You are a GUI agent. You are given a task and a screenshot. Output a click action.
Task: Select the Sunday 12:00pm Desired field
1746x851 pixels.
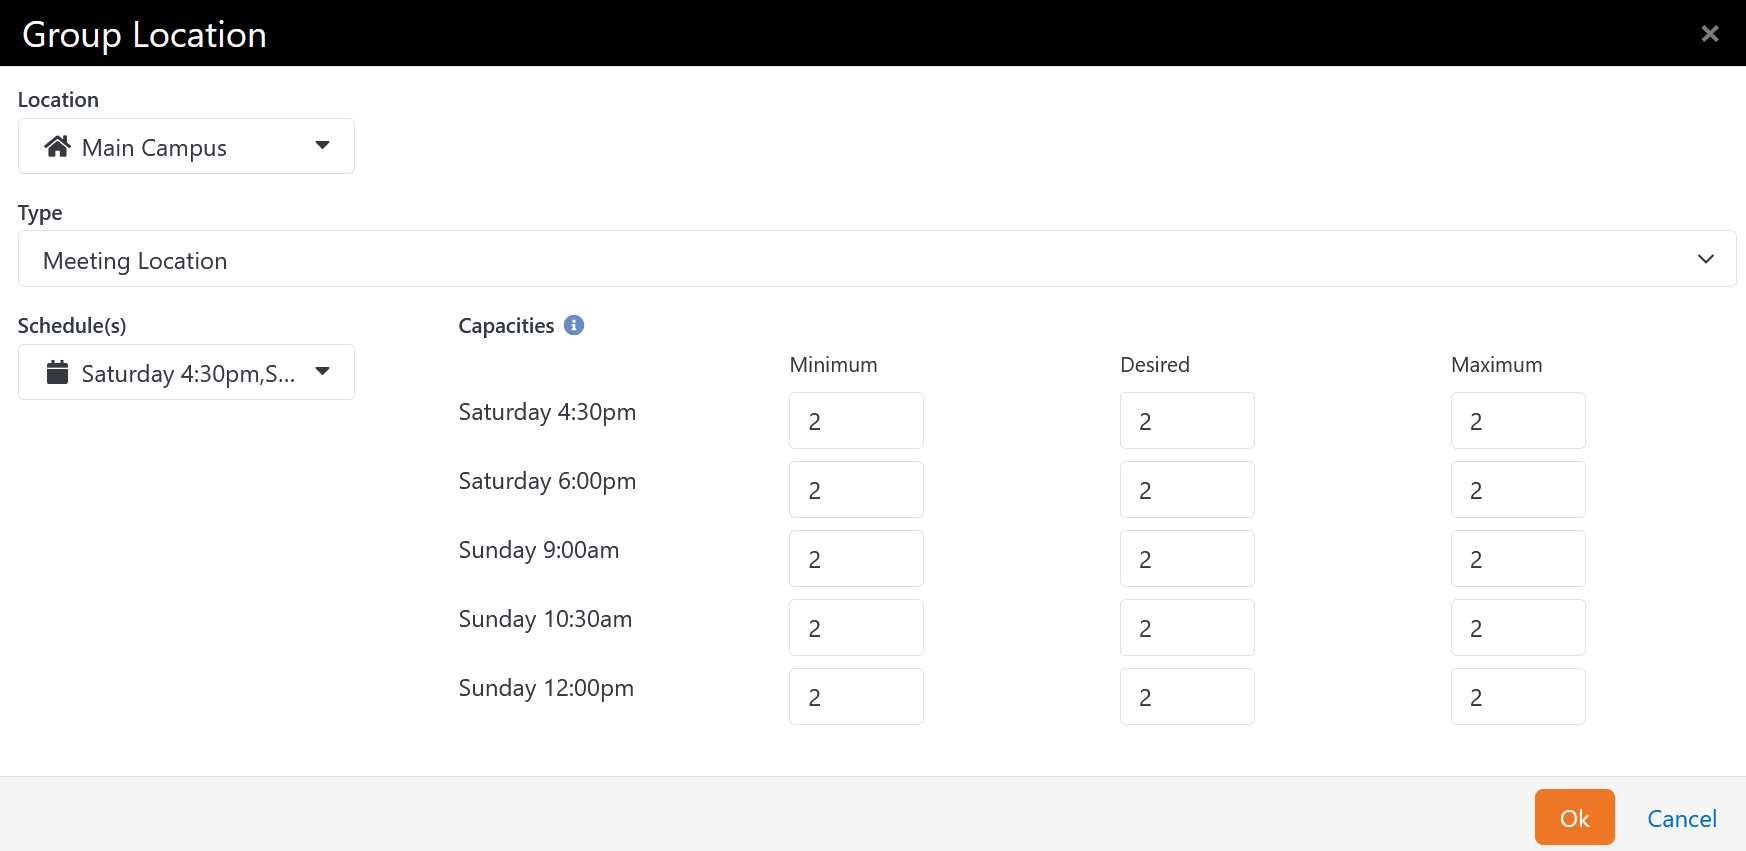[1187, 696]
